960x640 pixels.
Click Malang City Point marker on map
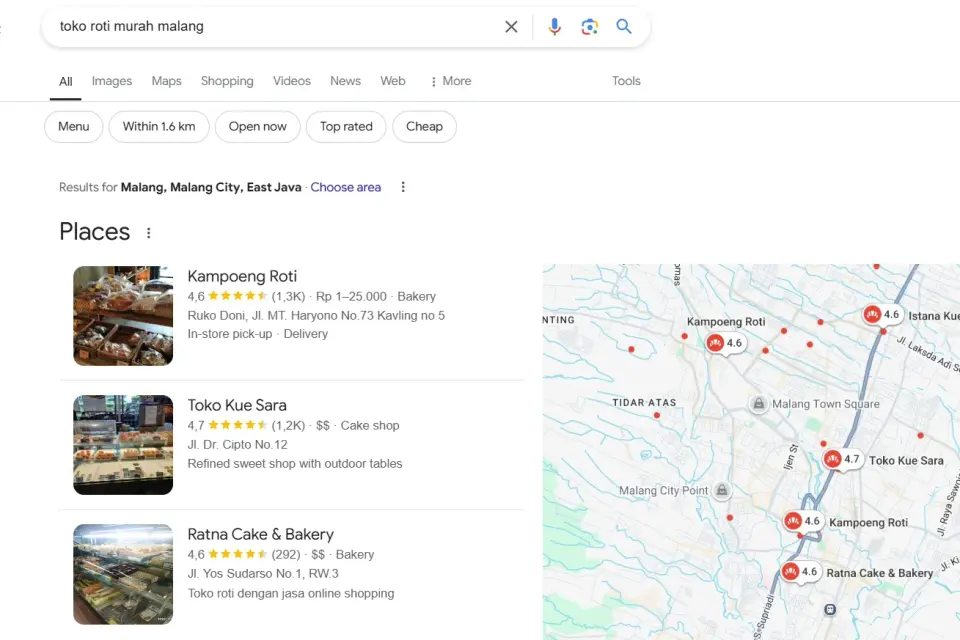[722, 491]
